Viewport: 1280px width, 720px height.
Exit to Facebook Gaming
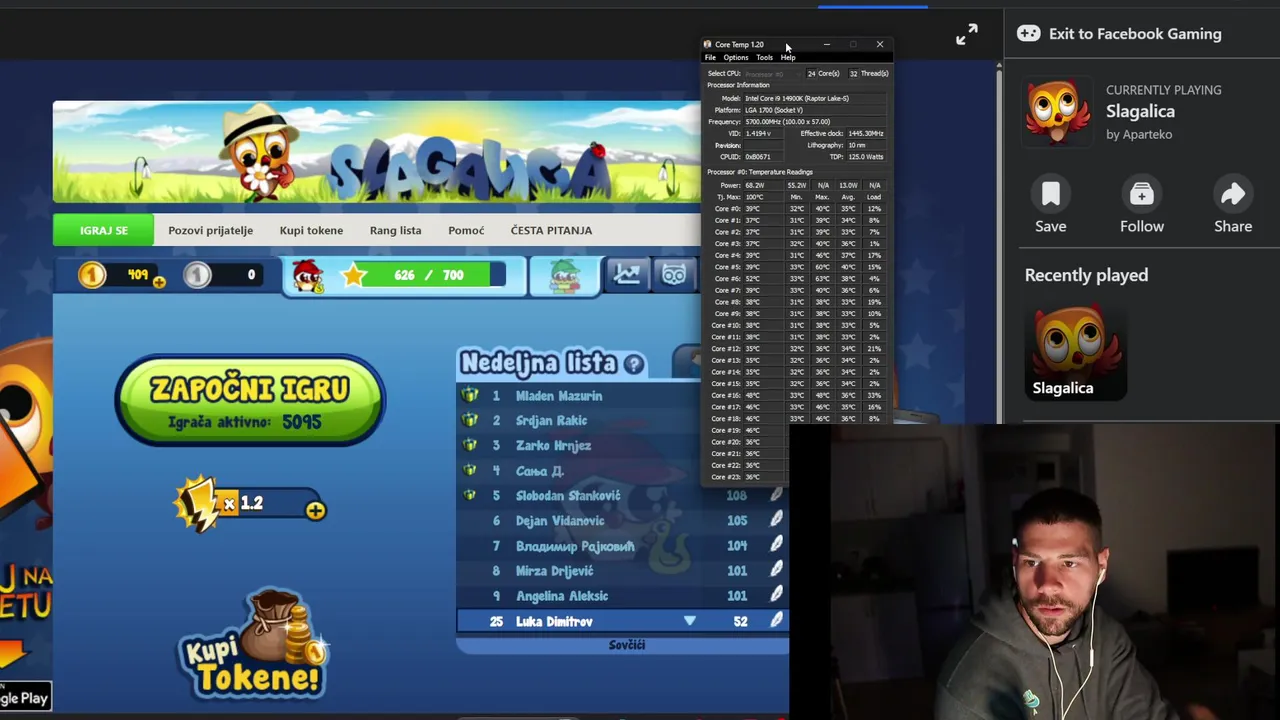(x=1119, y=33)
